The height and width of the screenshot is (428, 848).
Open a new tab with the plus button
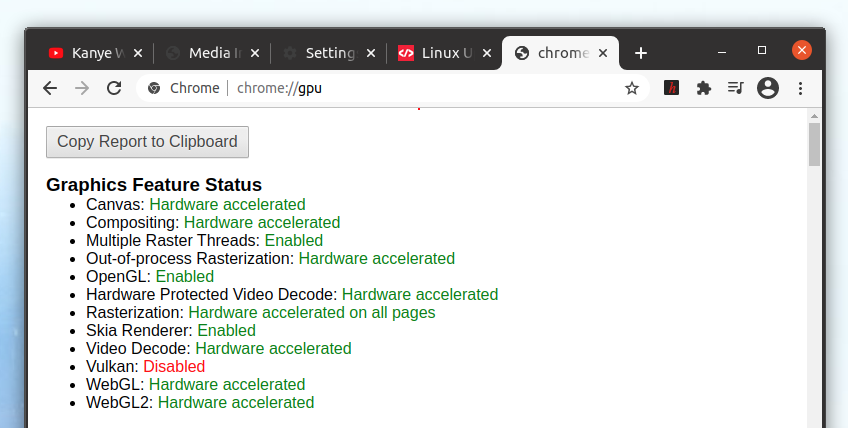[x=641, y=53]
